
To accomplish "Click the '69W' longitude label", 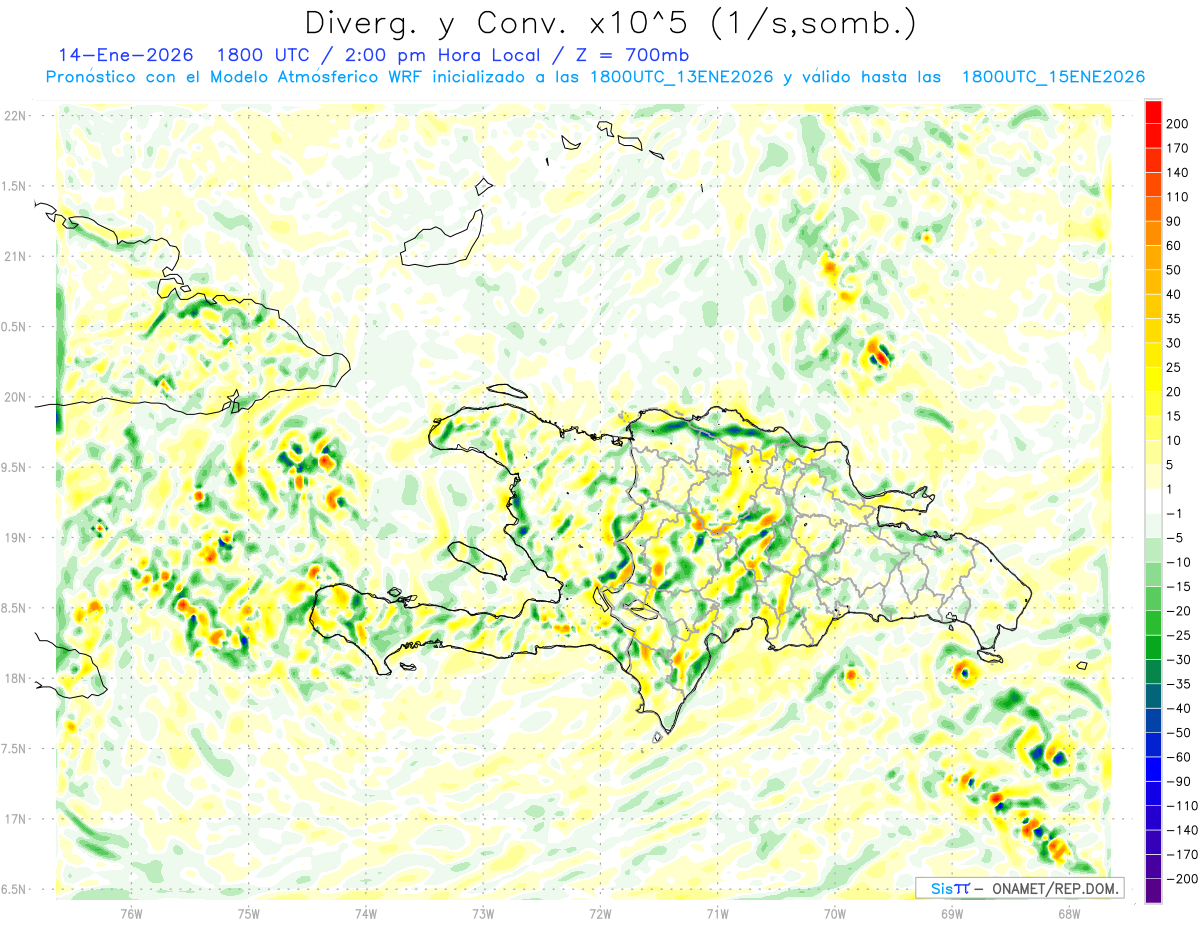I will pyautogui.click(x=951, y=912).
